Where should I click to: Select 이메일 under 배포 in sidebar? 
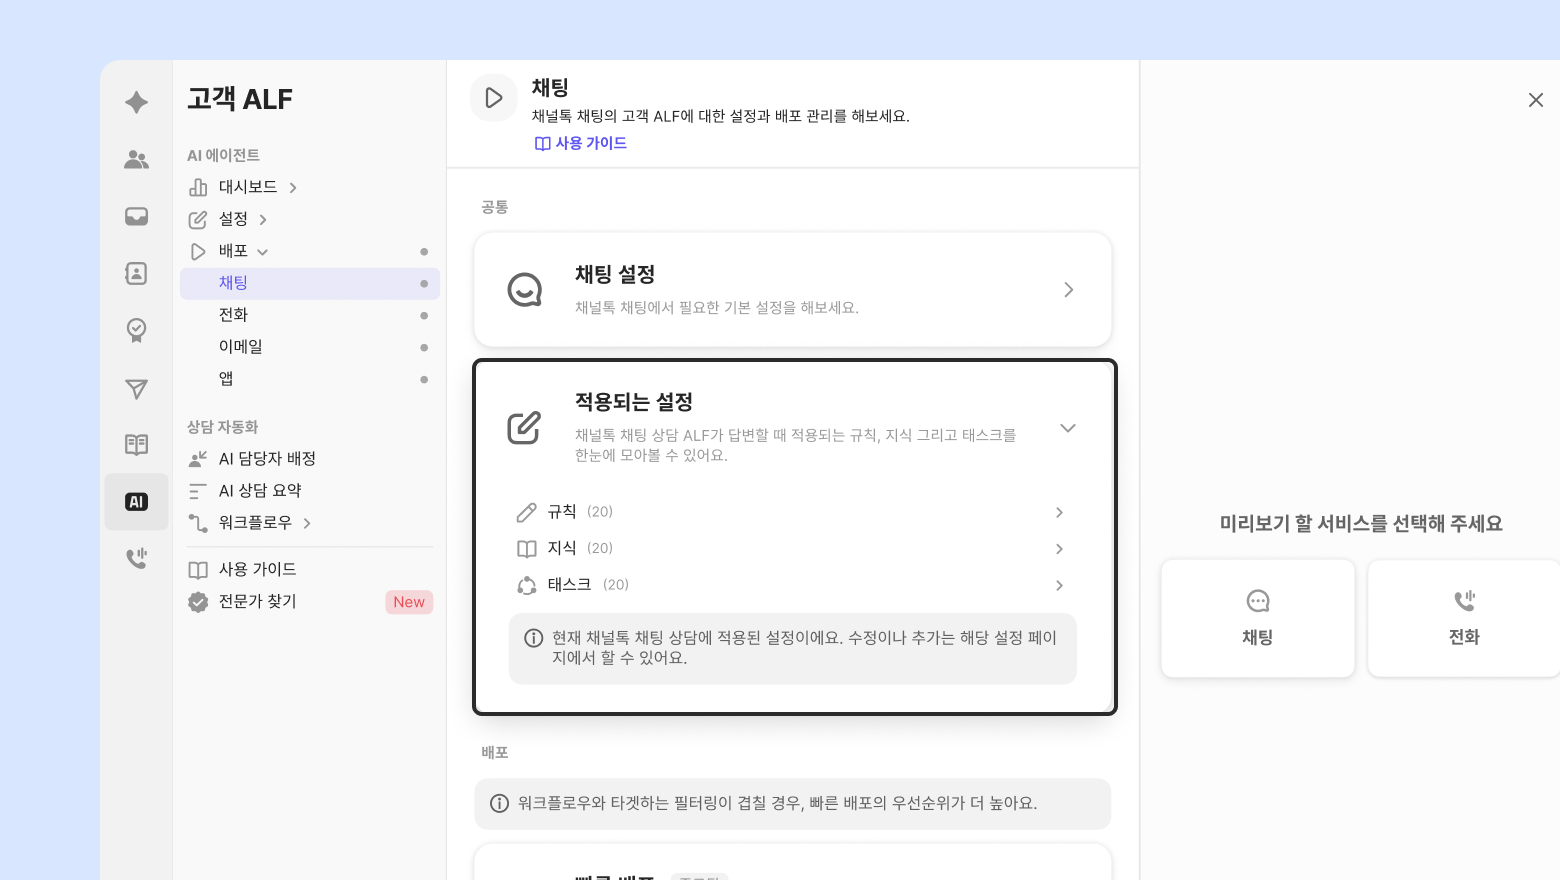[x=241, y=347]
